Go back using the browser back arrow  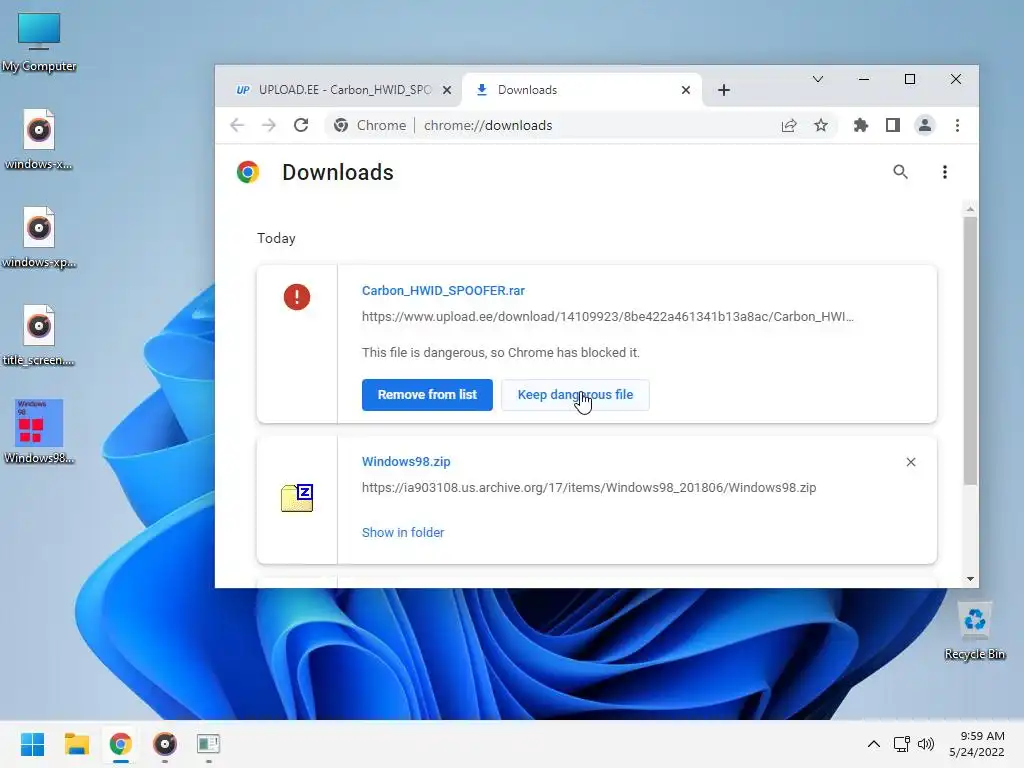click(x=237, y=125)
